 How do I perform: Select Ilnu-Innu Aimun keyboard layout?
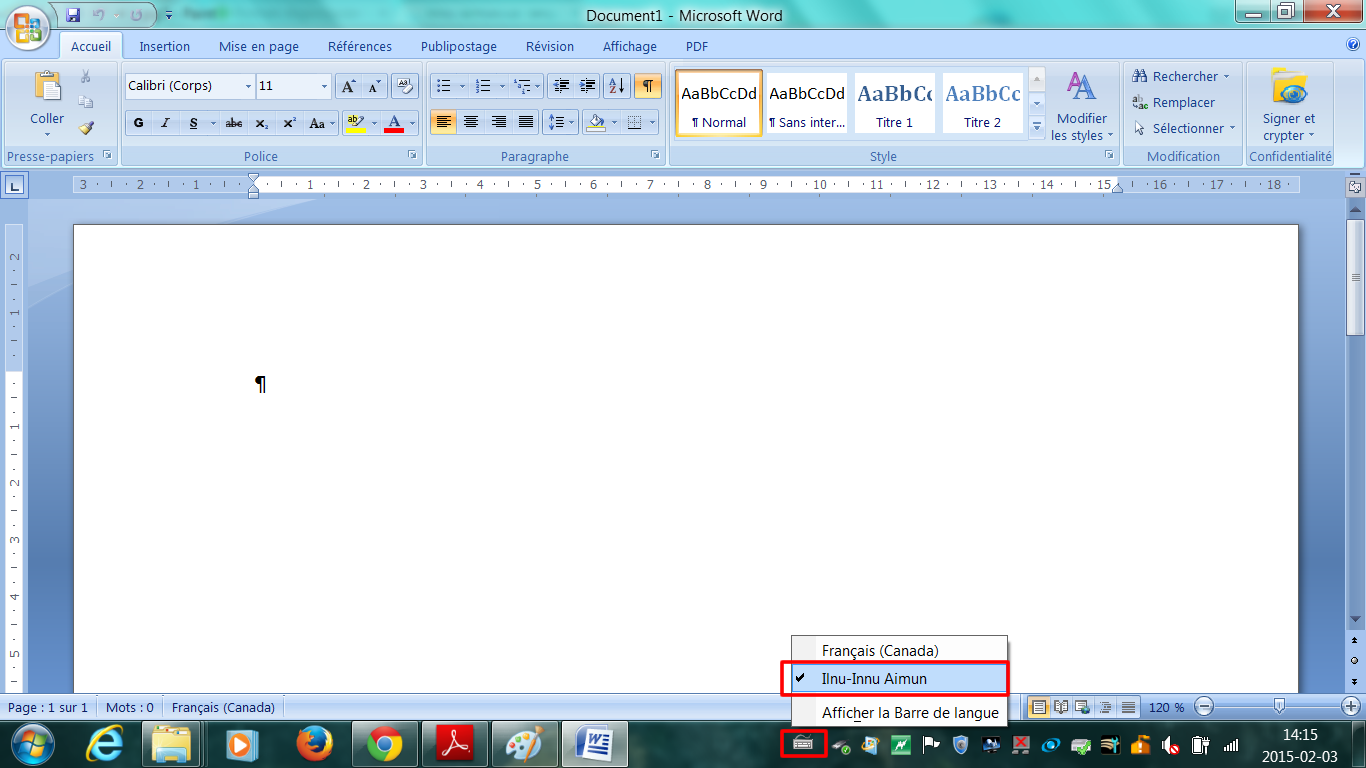pos(874,679)
